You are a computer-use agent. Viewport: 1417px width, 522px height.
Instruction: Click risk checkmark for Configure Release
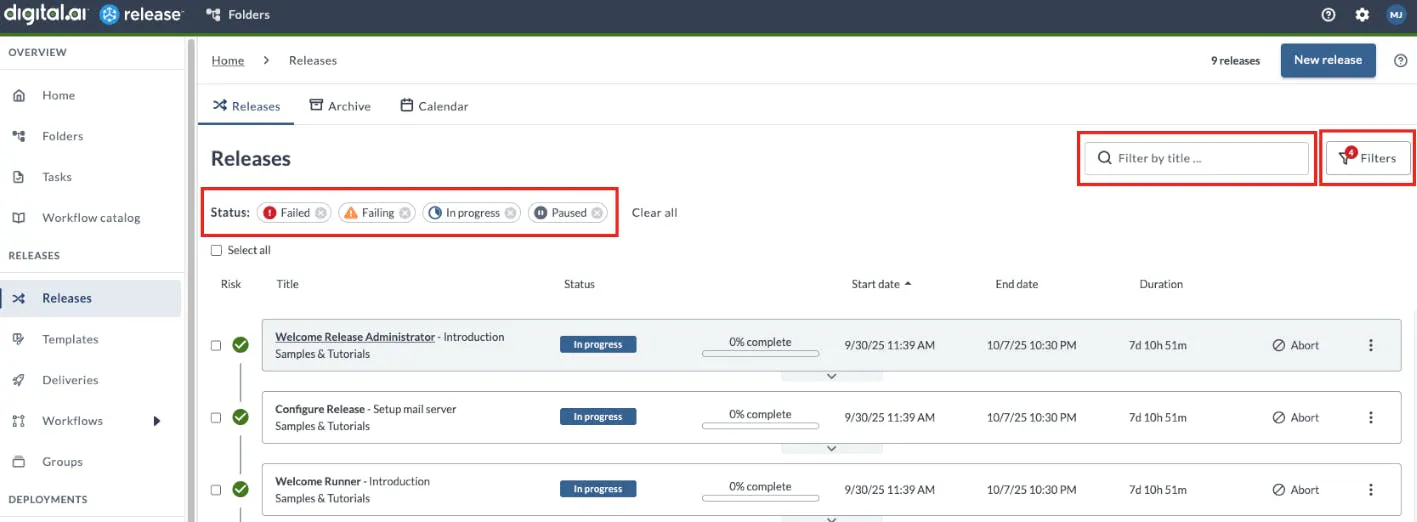click(240, 417)
